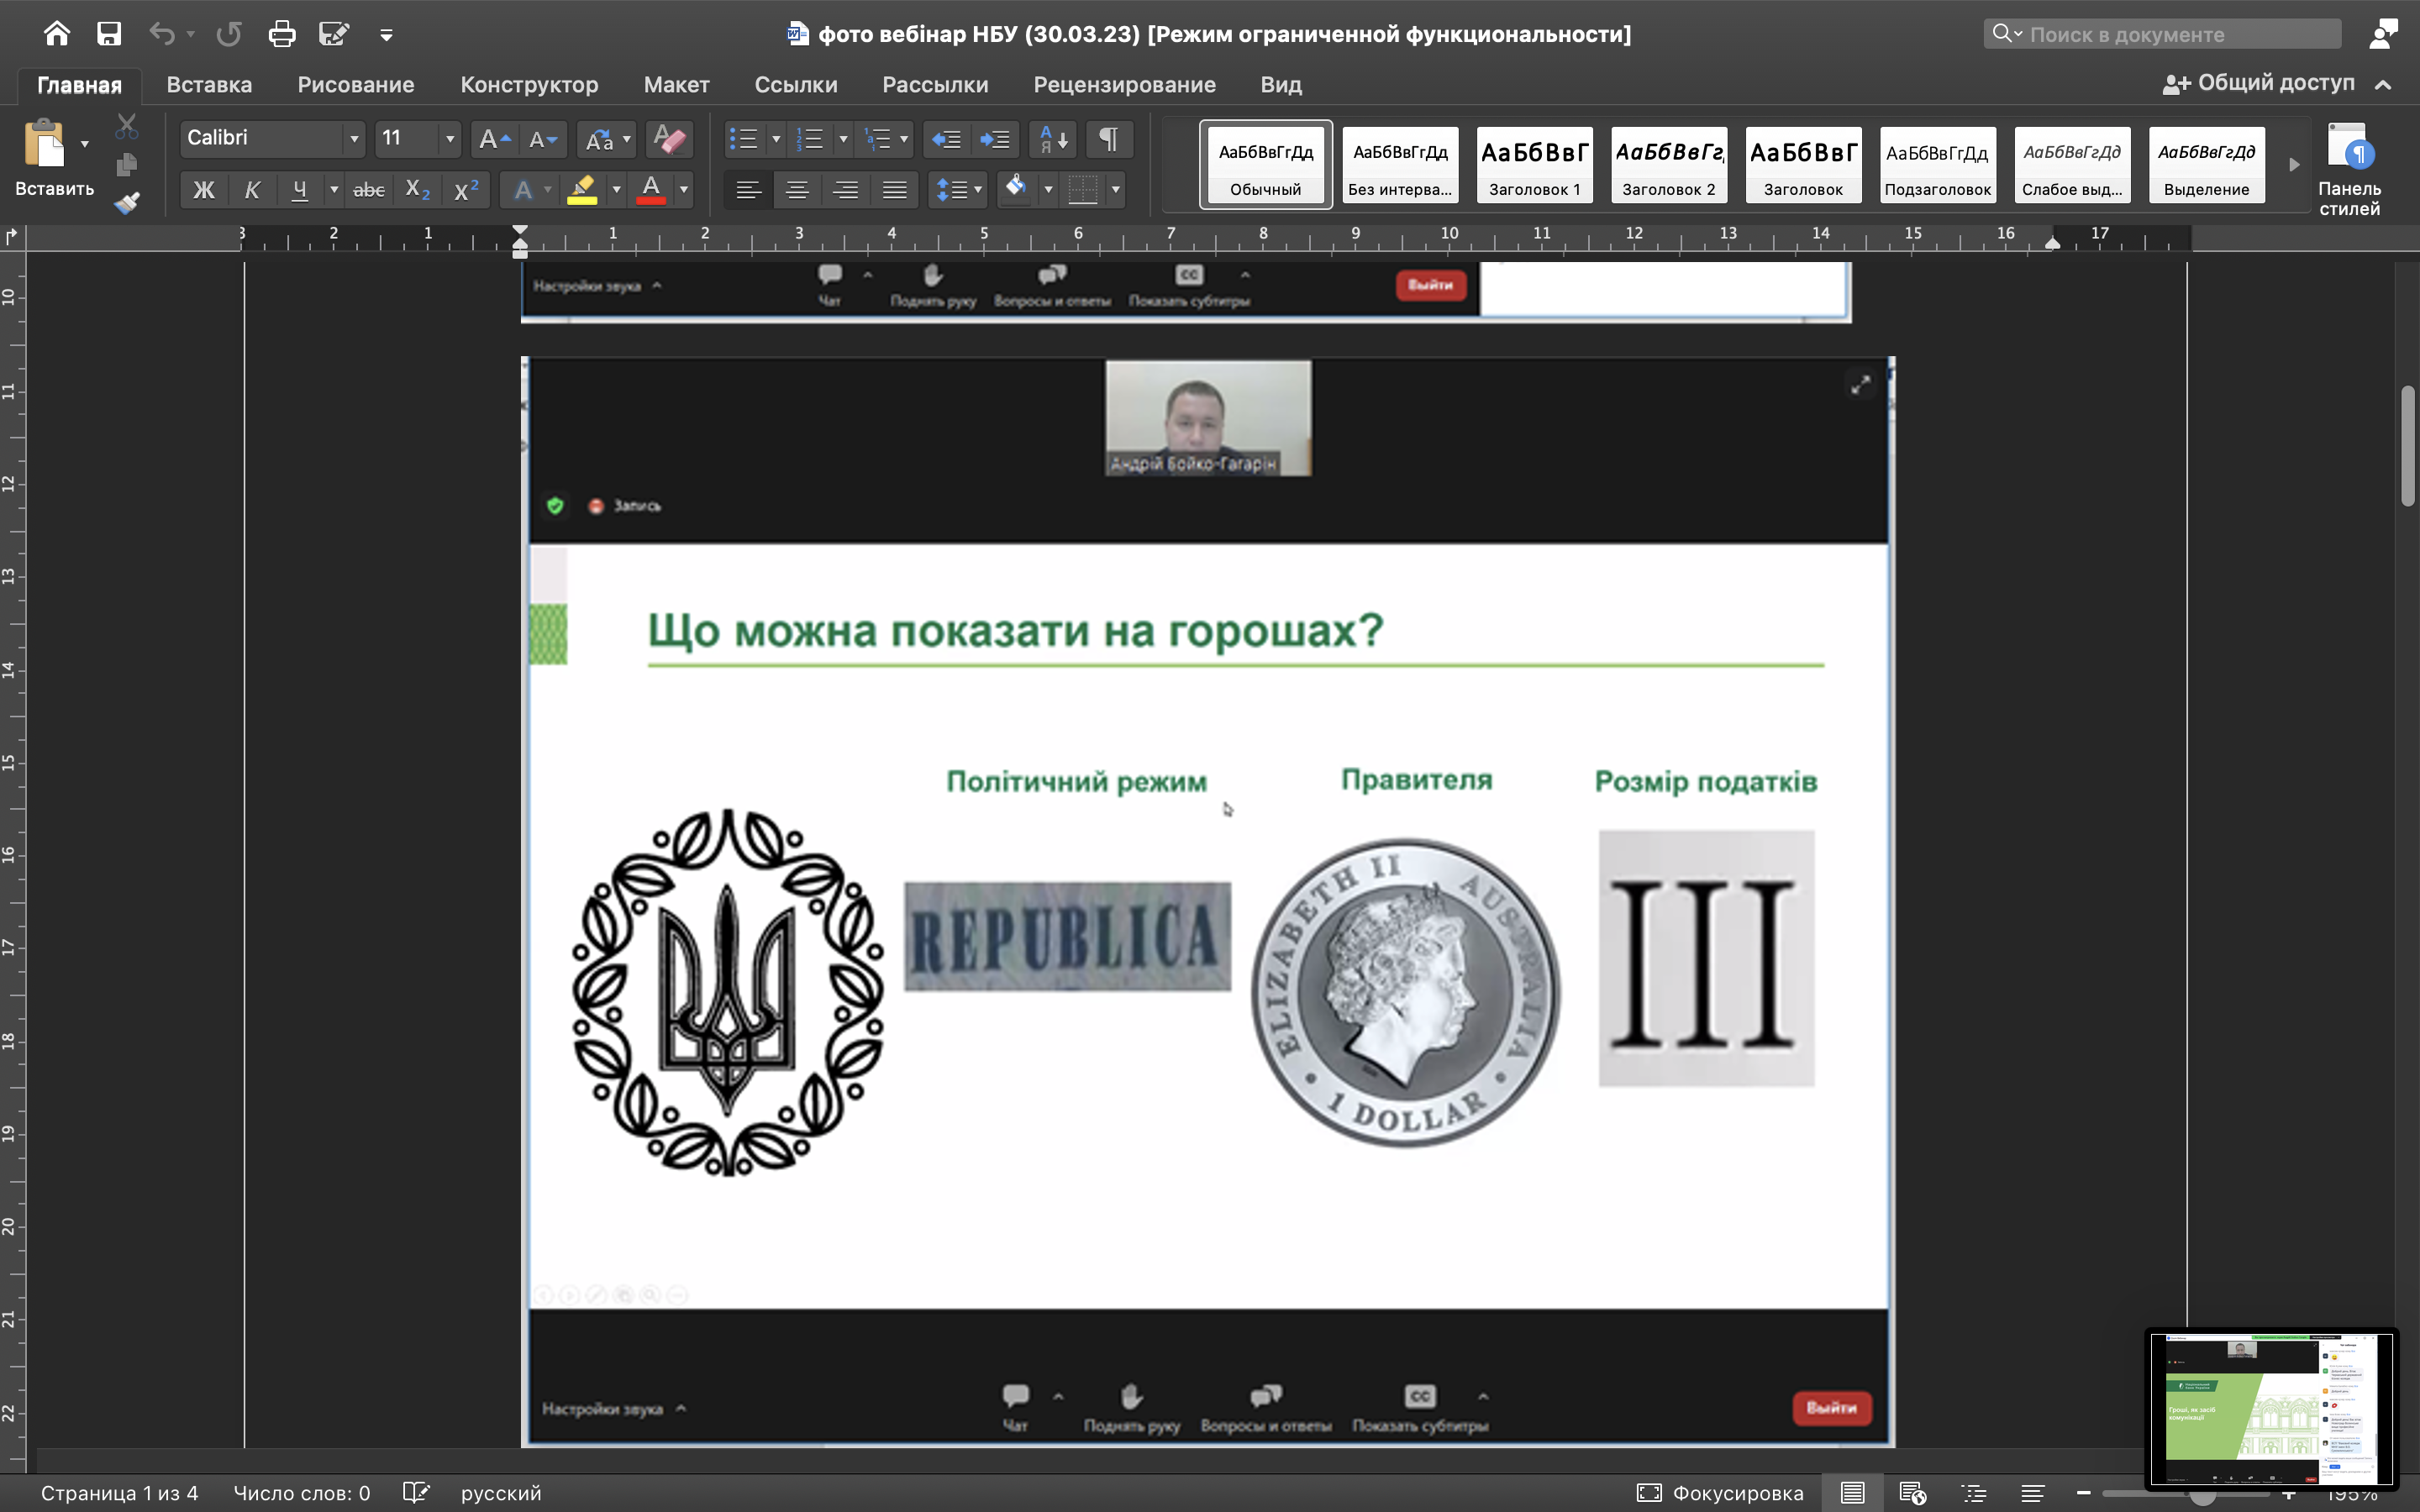The width and height of the screenshot is (2420, 1512).
Task: Open the Вставить paste options arrow
Action: (85, 144)
